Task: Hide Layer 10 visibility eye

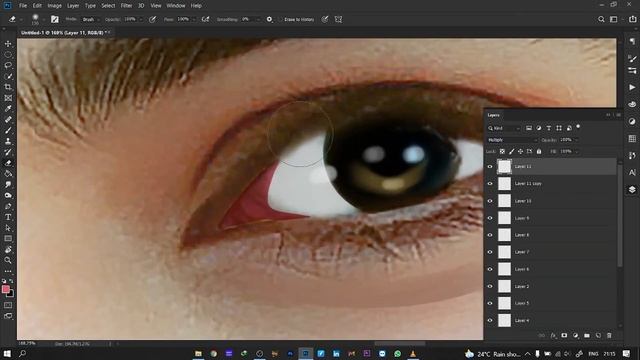Action: [490, 201]
